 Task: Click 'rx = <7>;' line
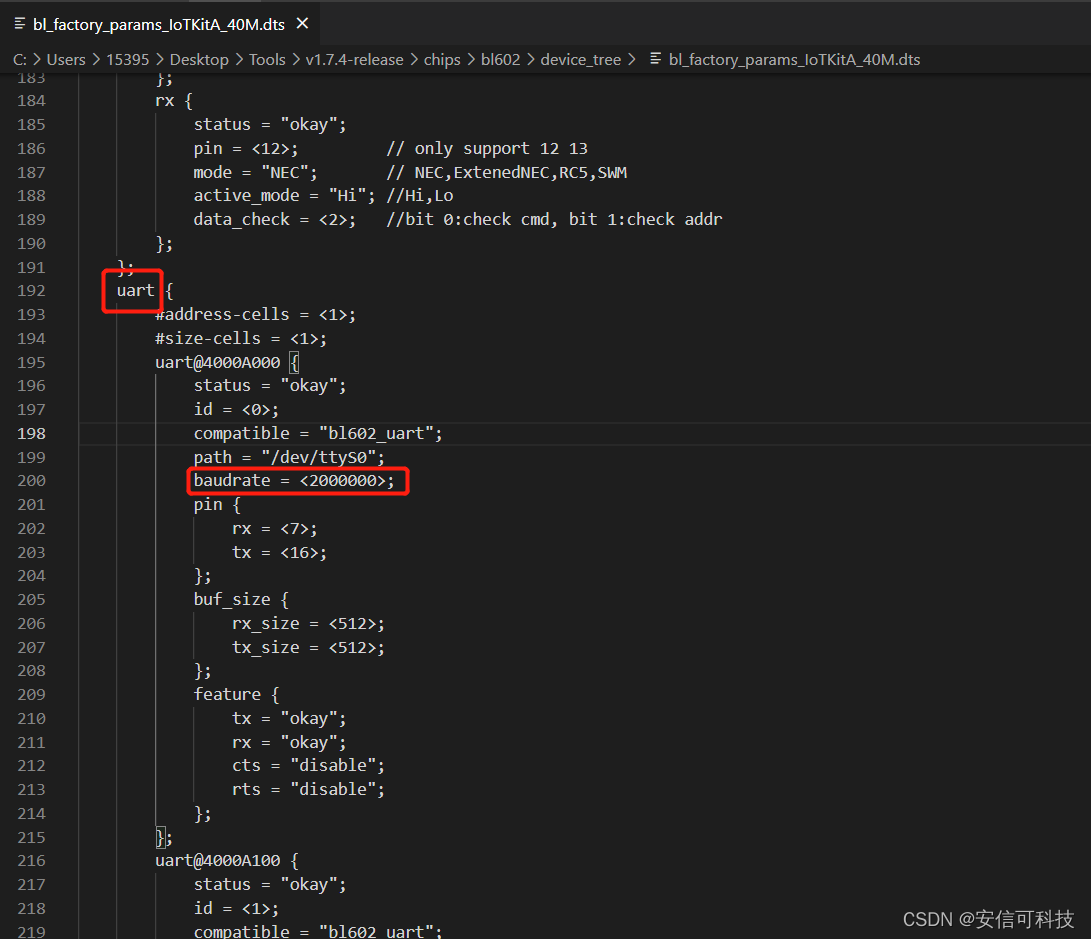point(274,529)
